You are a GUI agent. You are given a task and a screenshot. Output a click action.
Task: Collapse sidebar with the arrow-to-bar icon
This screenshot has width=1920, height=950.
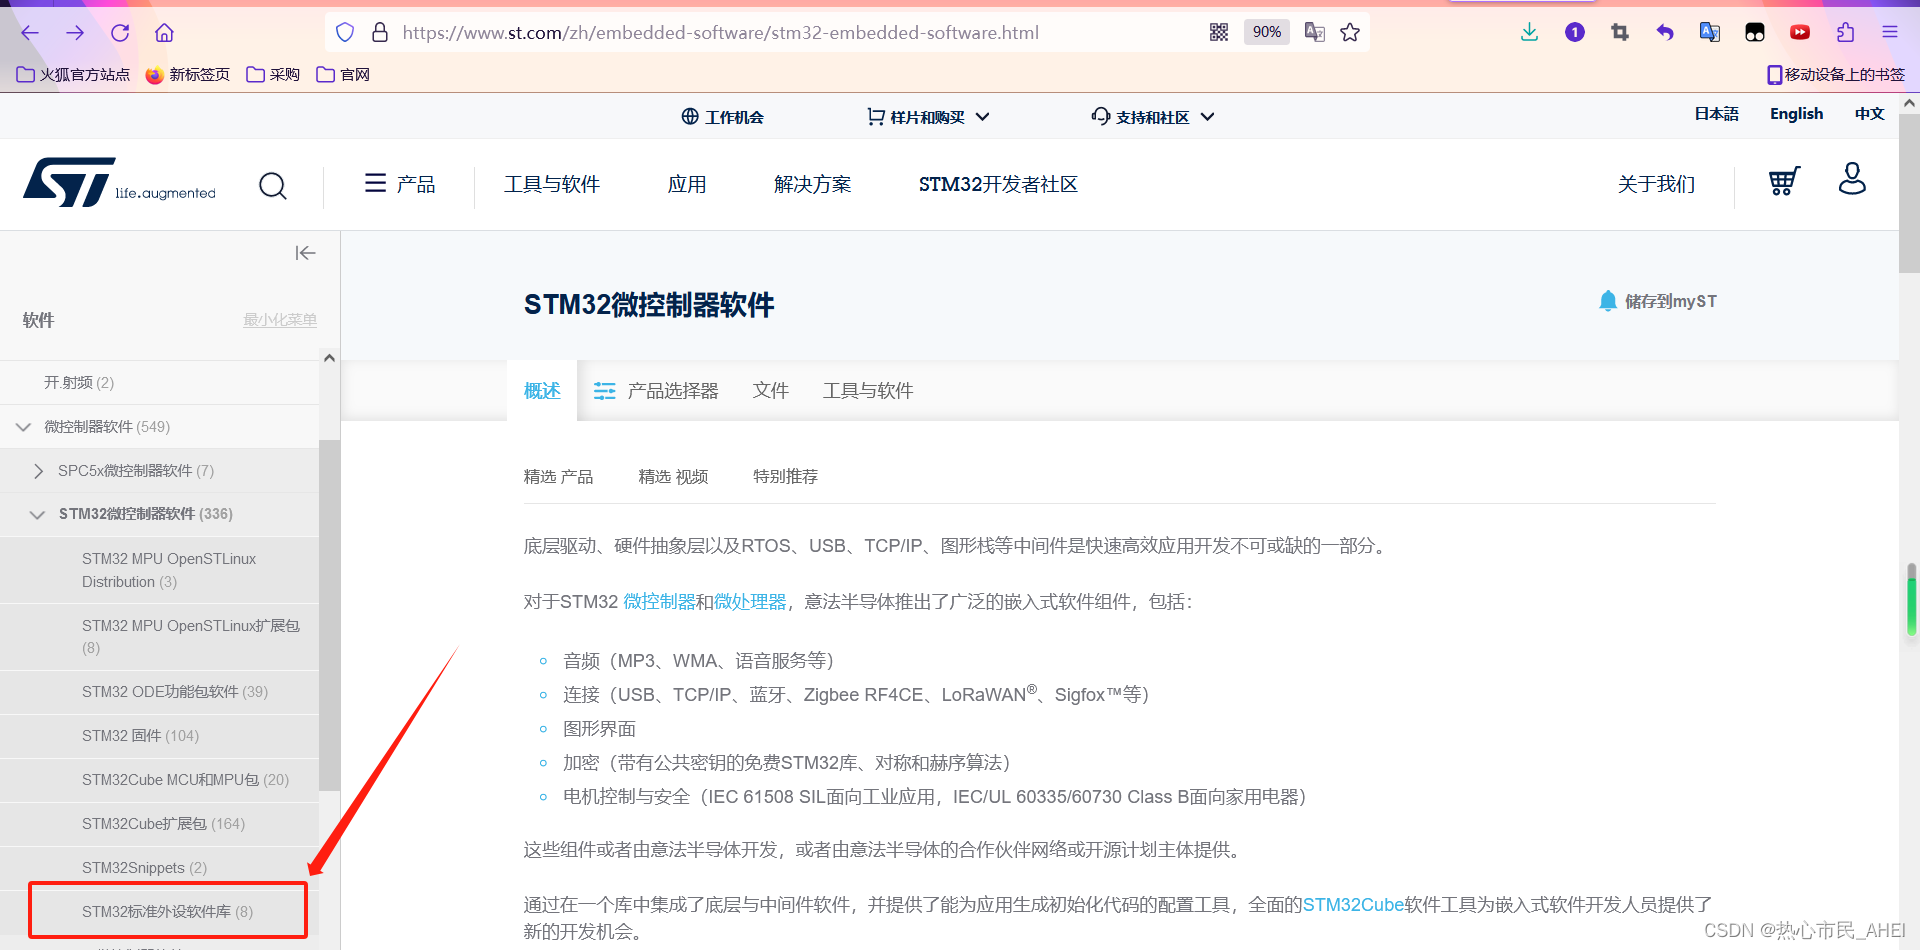[x=306, y=253]
